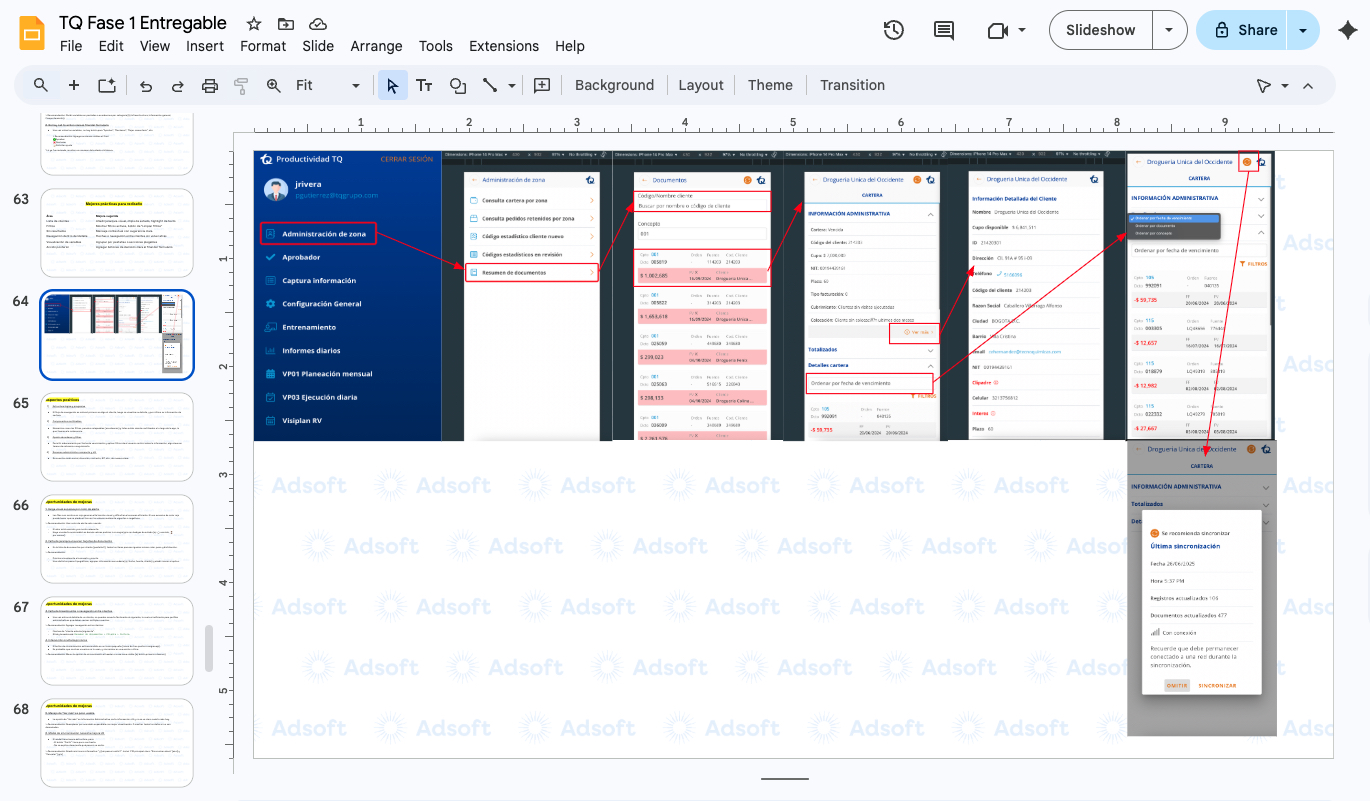Click new slide from template icon
The height and width of the screenshot is (801, 1370).
tap(107, 85)
